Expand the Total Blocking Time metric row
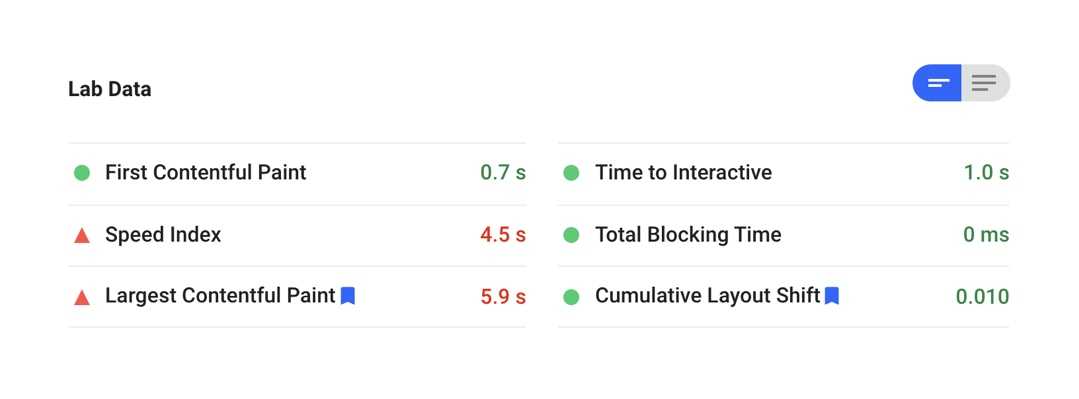 (x=784, y=235)
